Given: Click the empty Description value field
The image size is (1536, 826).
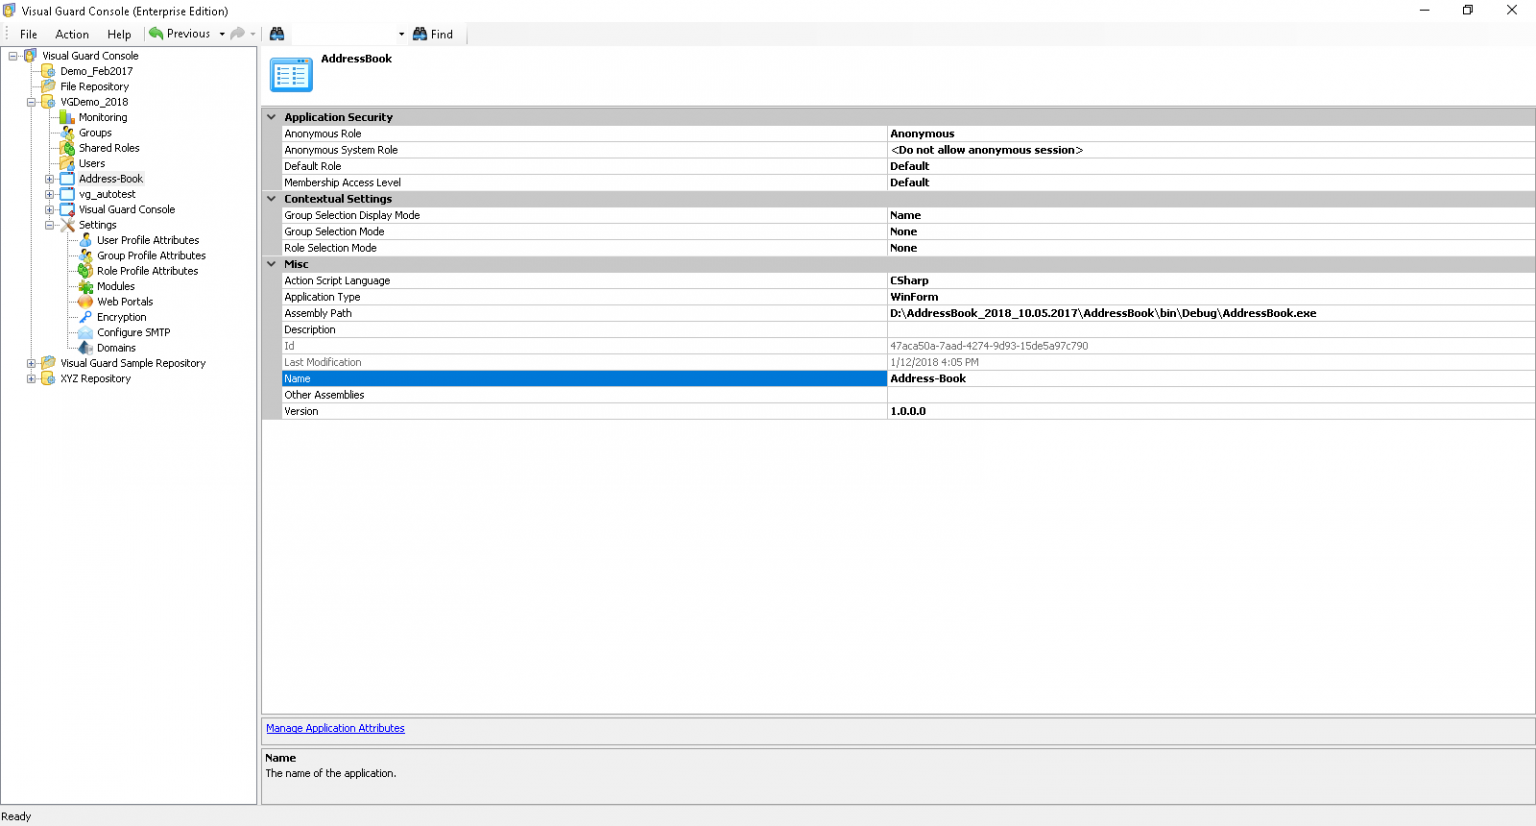Looking at the screenshot, I should [1211, 330].
